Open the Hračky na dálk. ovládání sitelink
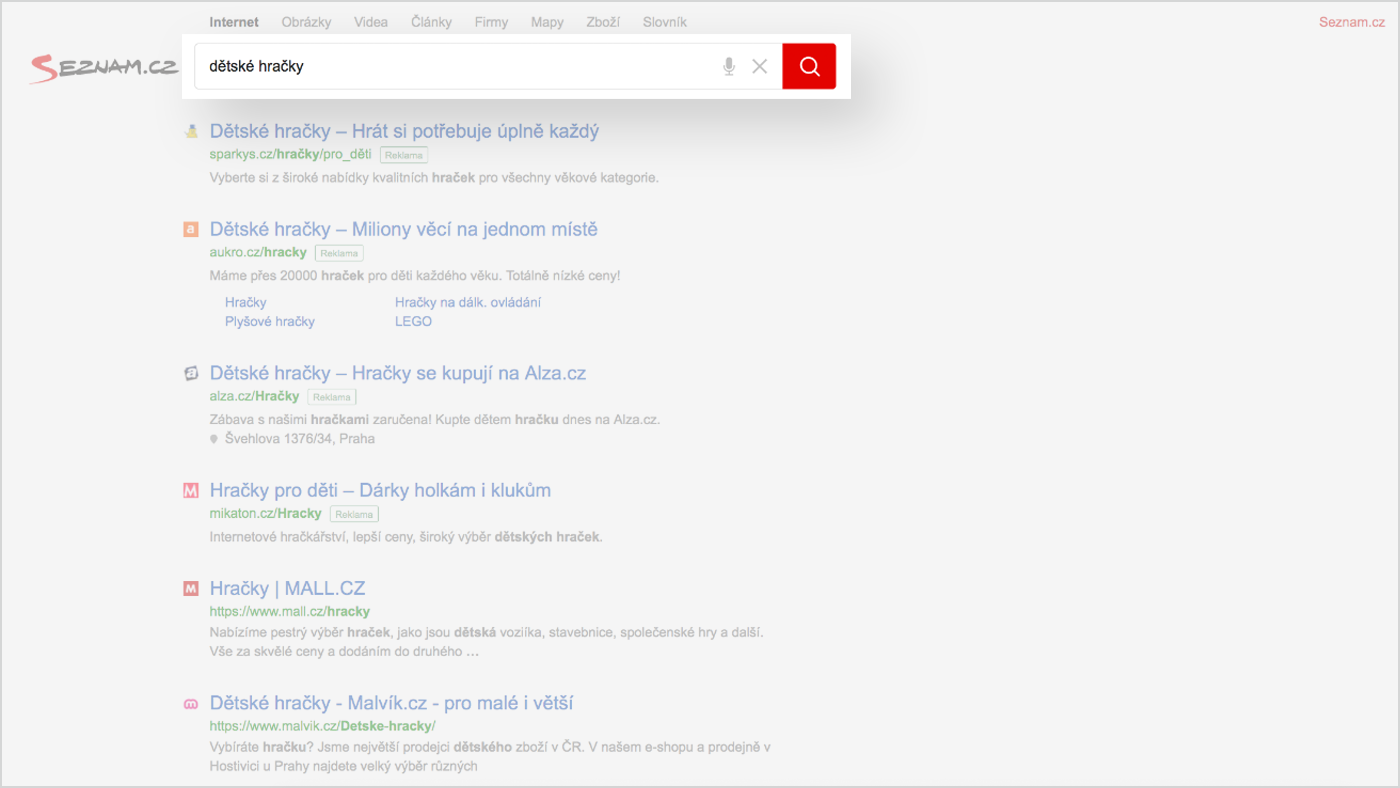1400x788 pixels. point(468,302)
